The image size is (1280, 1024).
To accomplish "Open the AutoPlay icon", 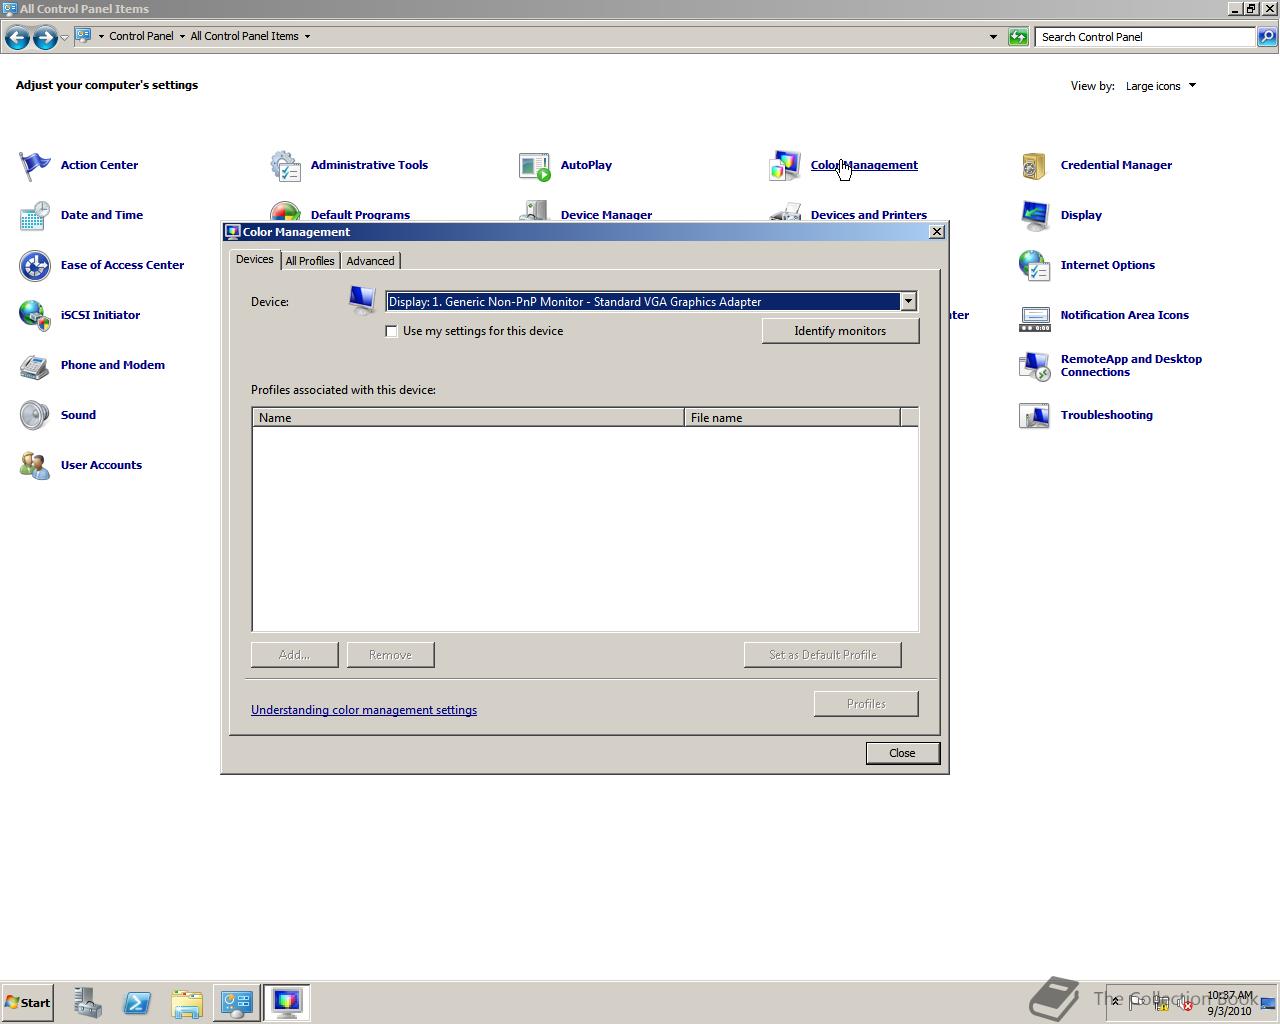I will point(535,165).
